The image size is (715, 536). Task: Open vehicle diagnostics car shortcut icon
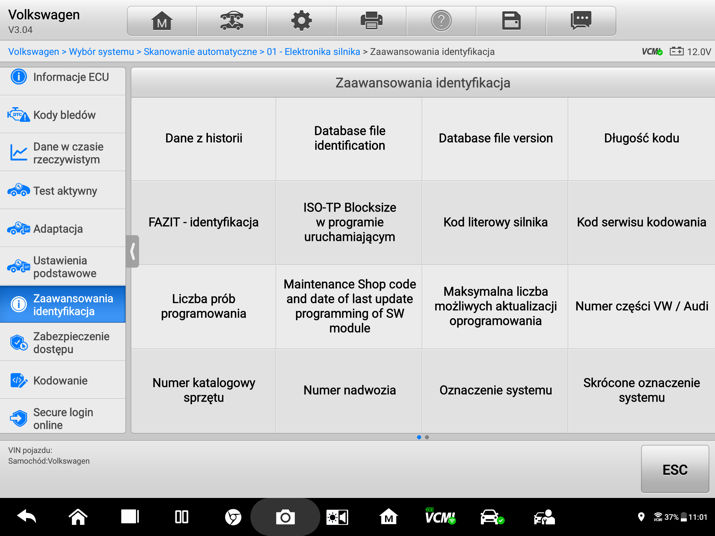click(492, 517)
